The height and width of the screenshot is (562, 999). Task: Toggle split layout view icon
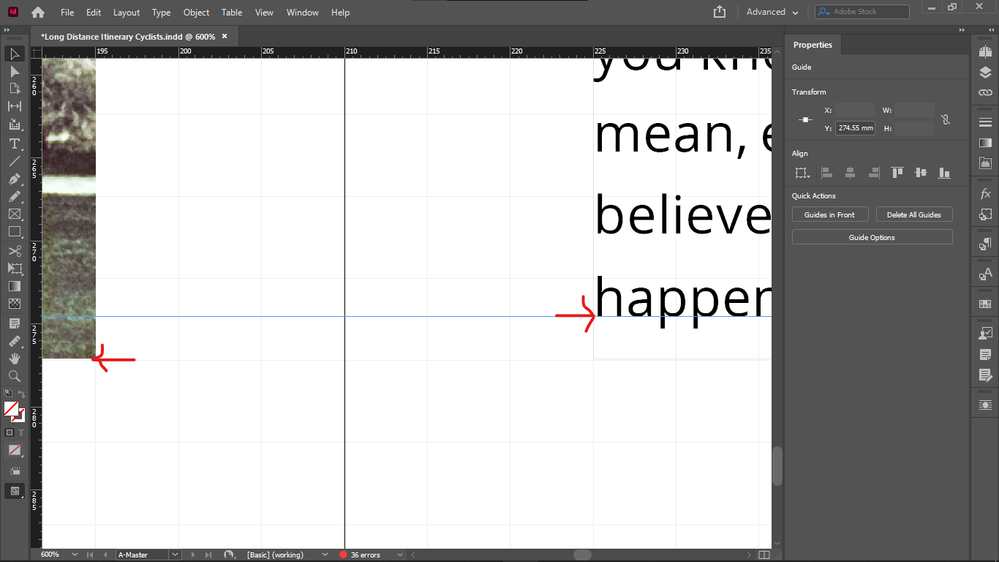(x=764, y=555)
